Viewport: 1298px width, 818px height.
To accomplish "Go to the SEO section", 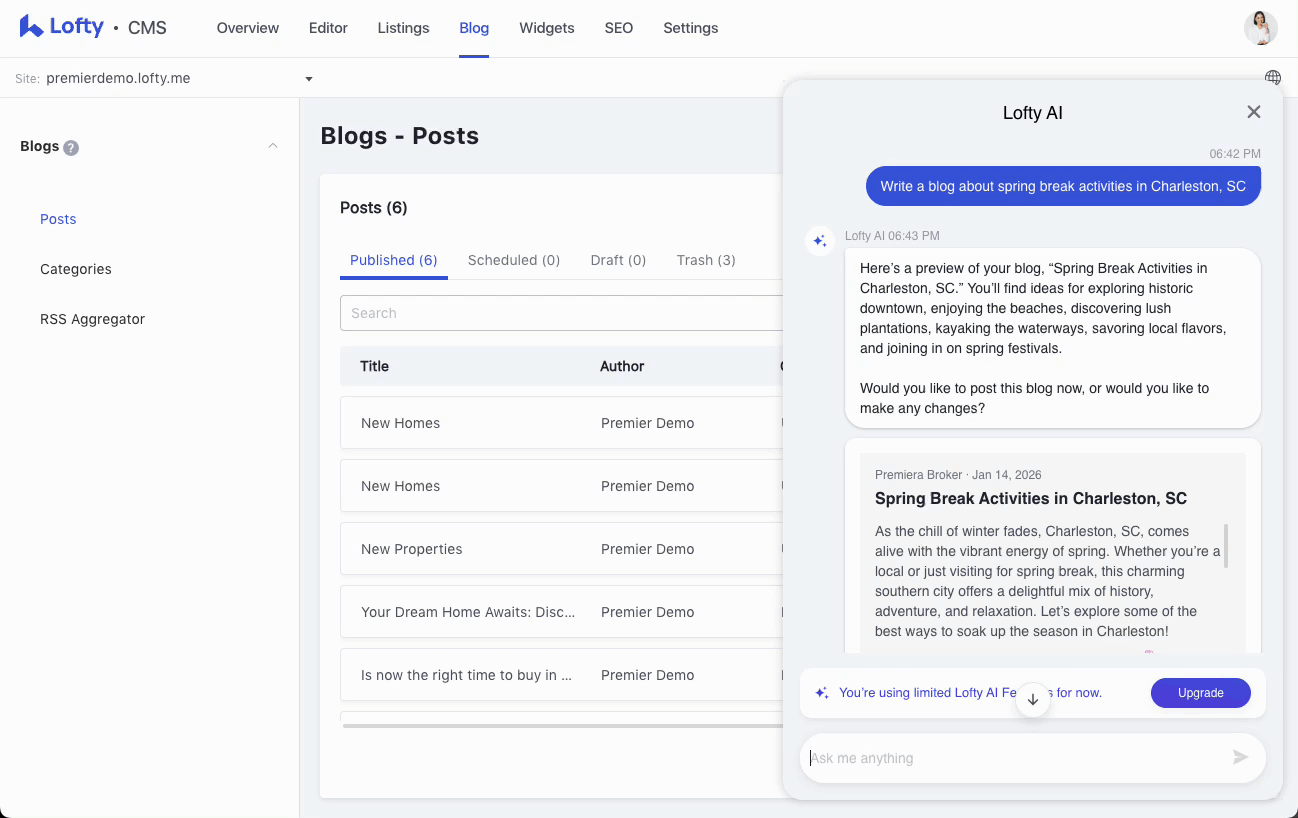I will [x=618, y=28].
